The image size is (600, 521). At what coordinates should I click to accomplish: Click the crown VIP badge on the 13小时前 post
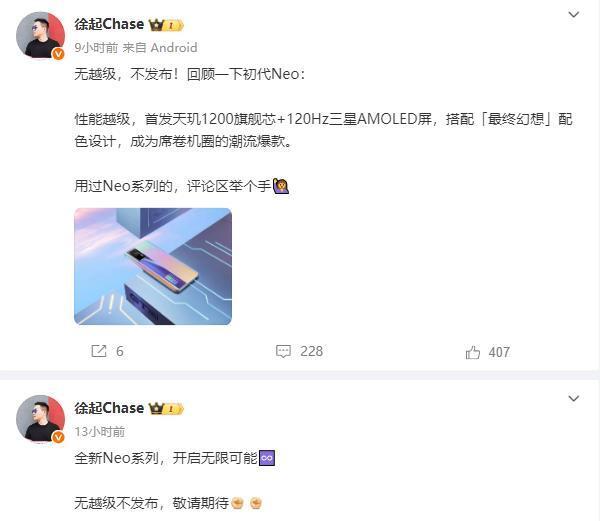(x=166, y=409)
